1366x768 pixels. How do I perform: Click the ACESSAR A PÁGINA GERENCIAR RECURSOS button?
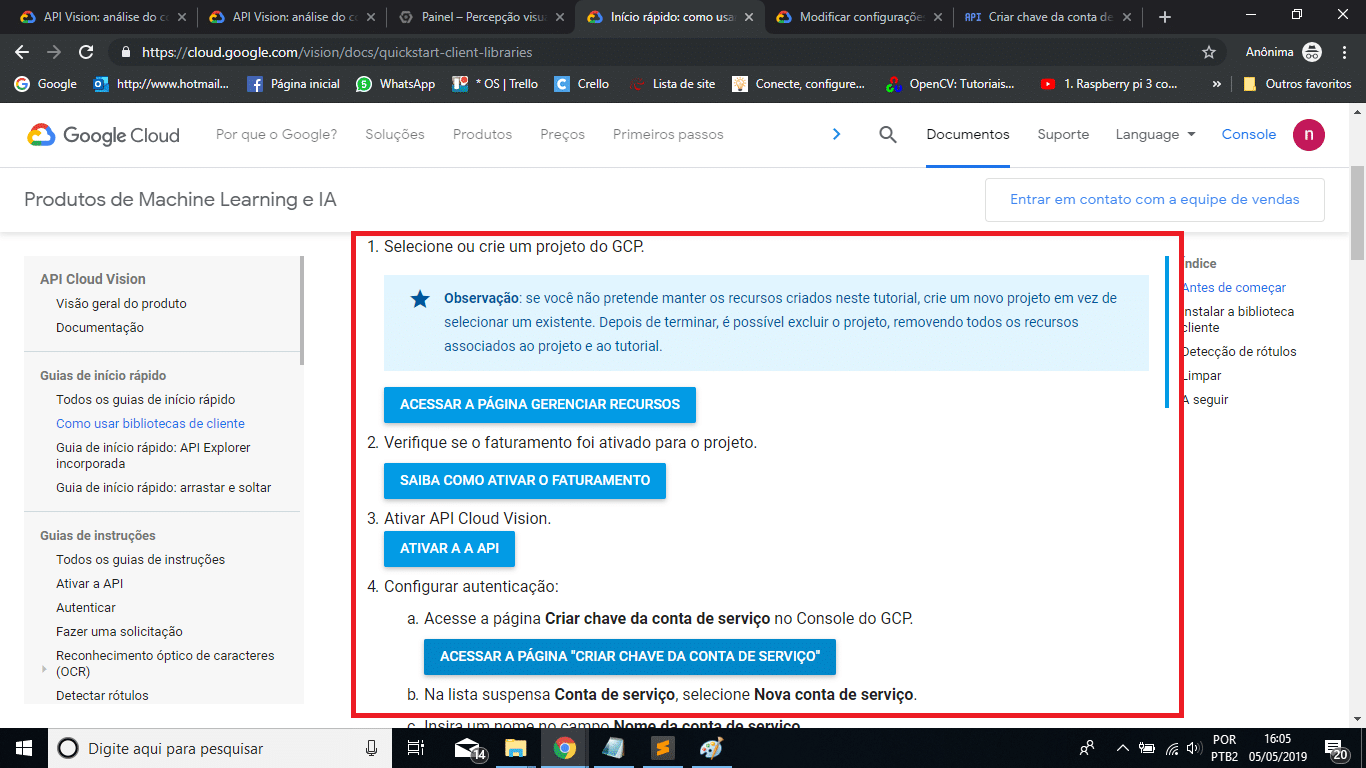tap(540, 404)
